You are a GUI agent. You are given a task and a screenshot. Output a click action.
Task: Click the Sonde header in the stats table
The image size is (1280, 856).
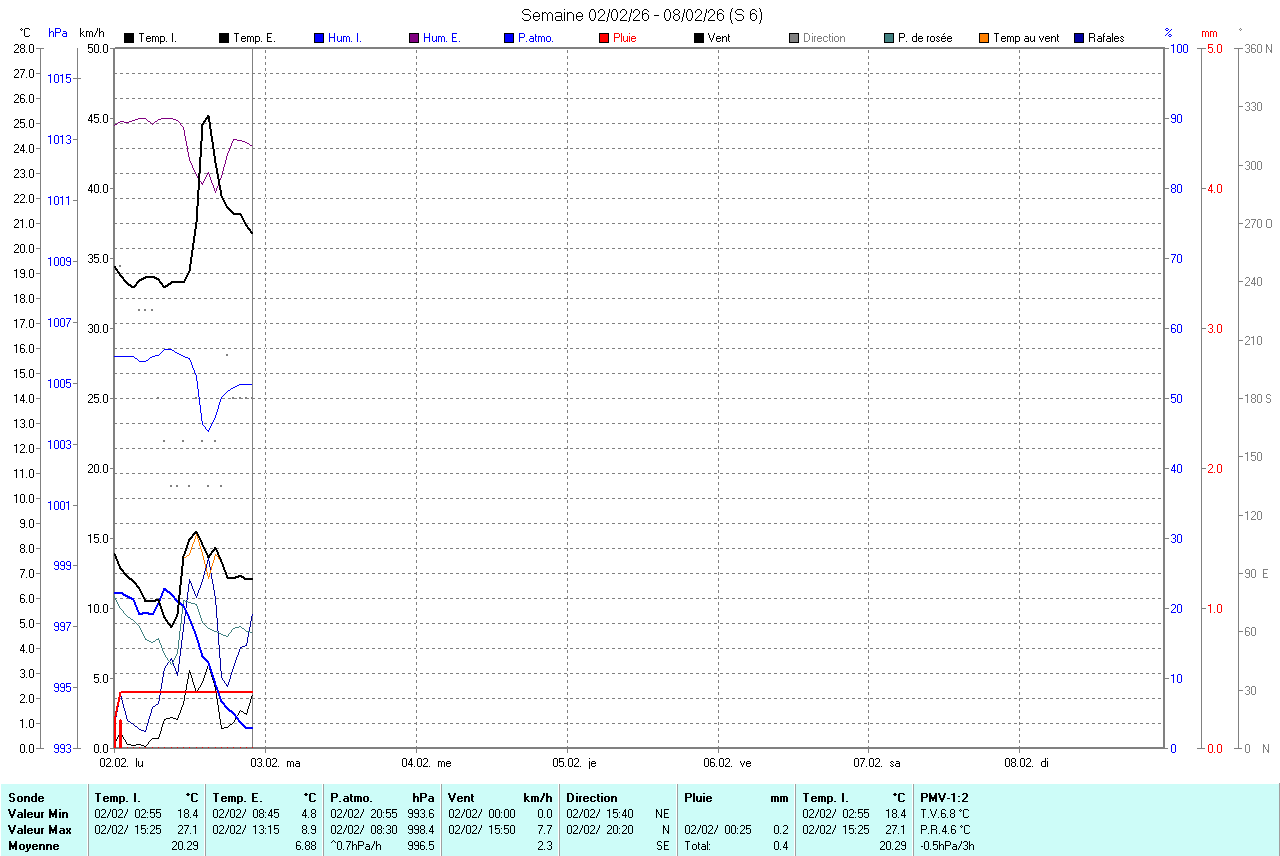point(26,798)
